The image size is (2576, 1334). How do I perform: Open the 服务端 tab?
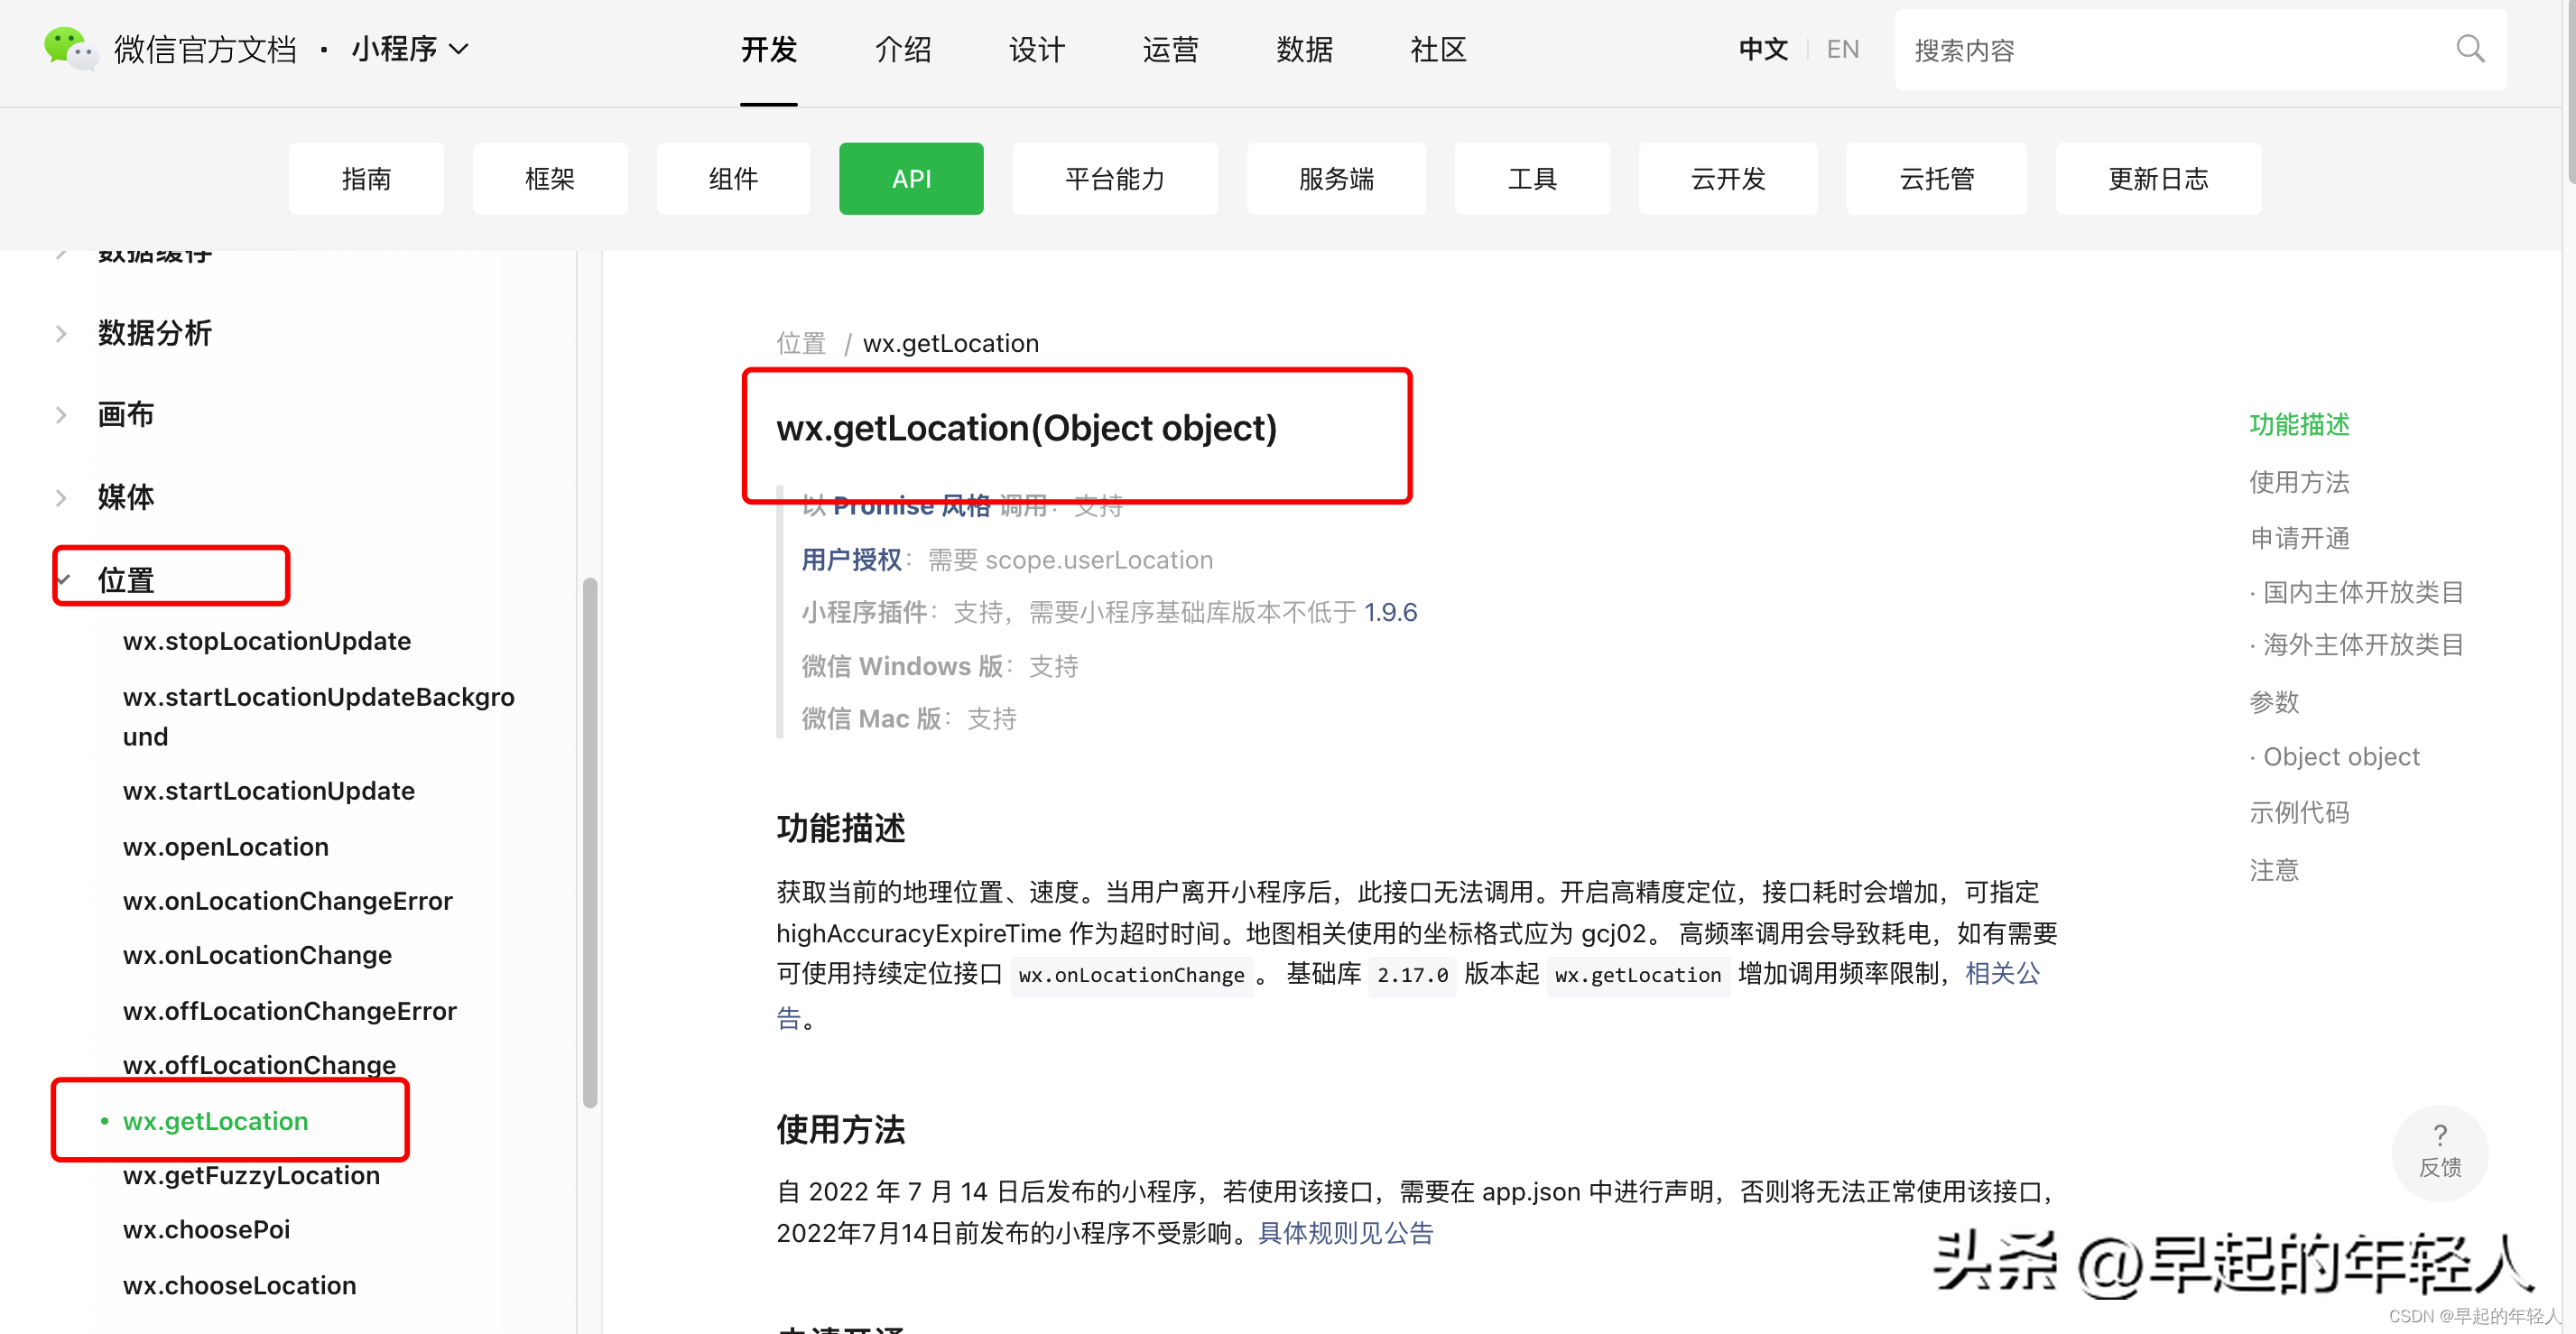tap(1336, 178)
